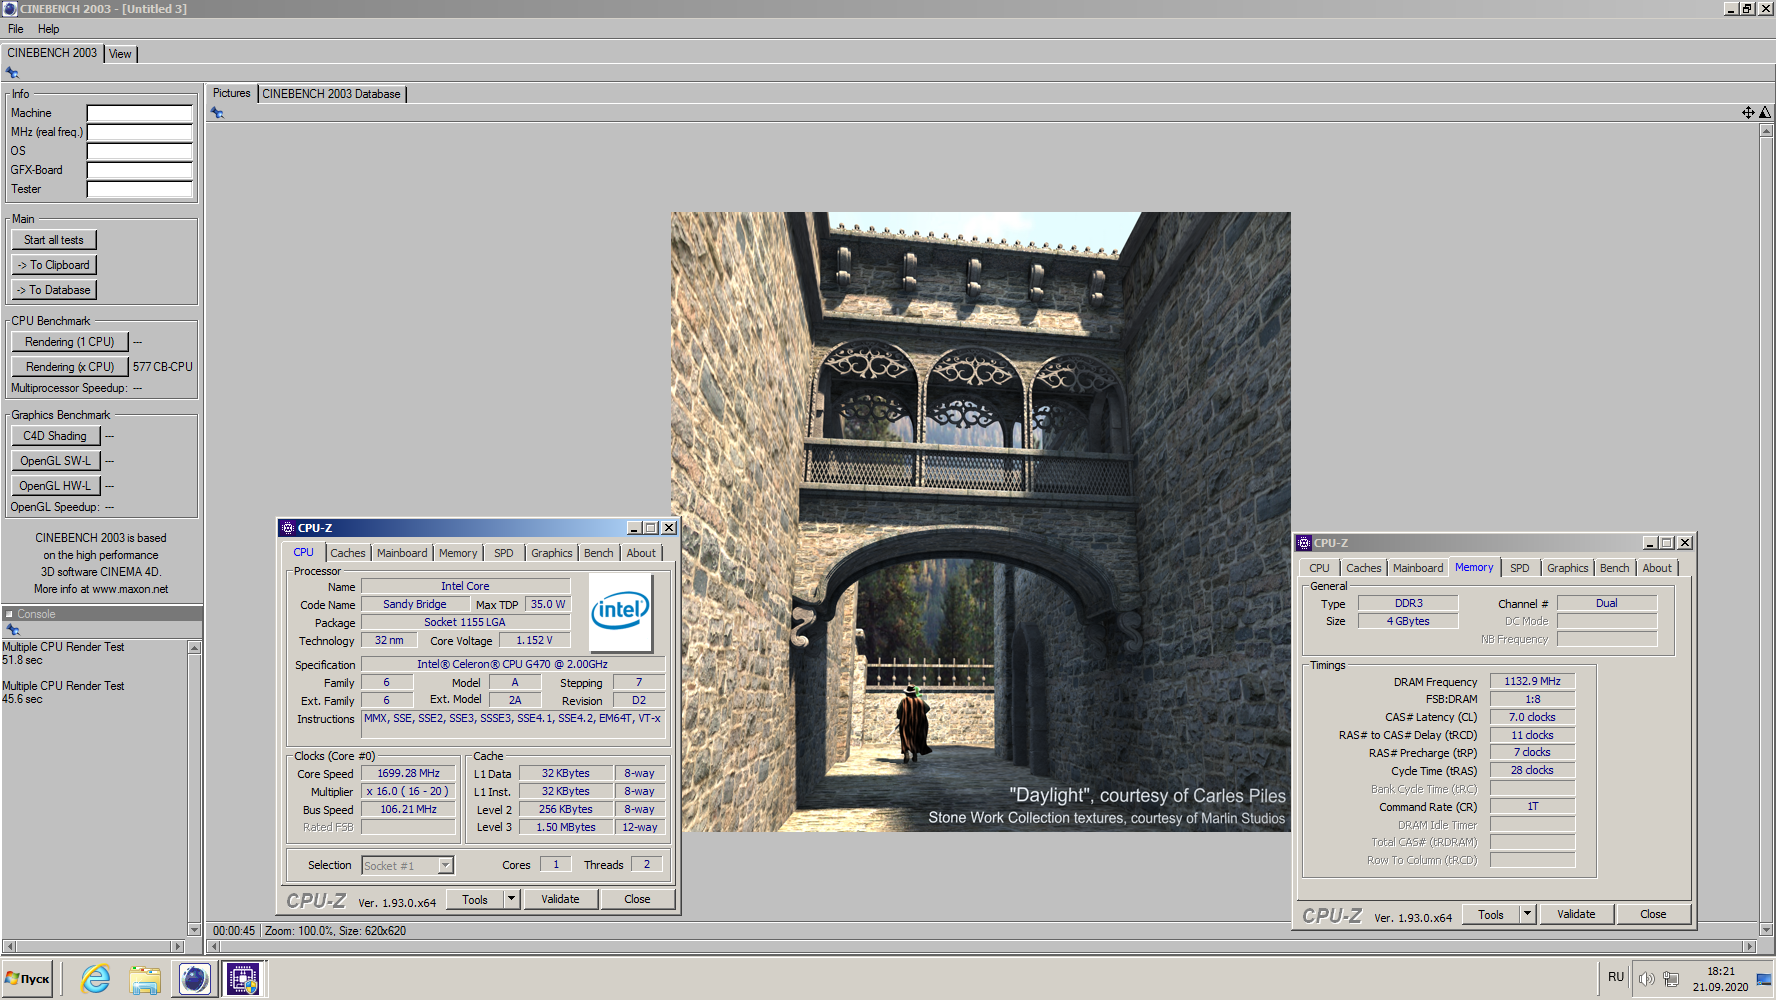Open the Graphics tab in the left CPU-Z window
The width and height of the screenshot is (1776, 1000).
pos(552,553)
